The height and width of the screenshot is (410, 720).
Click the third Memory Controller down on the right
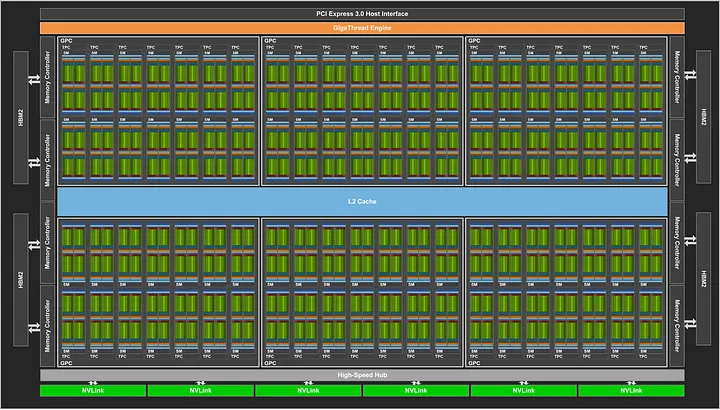(677, 243)
